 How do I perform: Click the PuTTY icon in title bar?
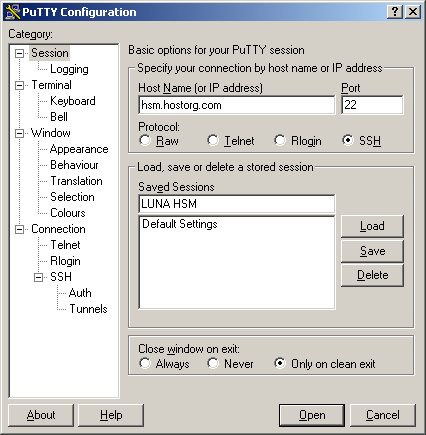point(13,12)
